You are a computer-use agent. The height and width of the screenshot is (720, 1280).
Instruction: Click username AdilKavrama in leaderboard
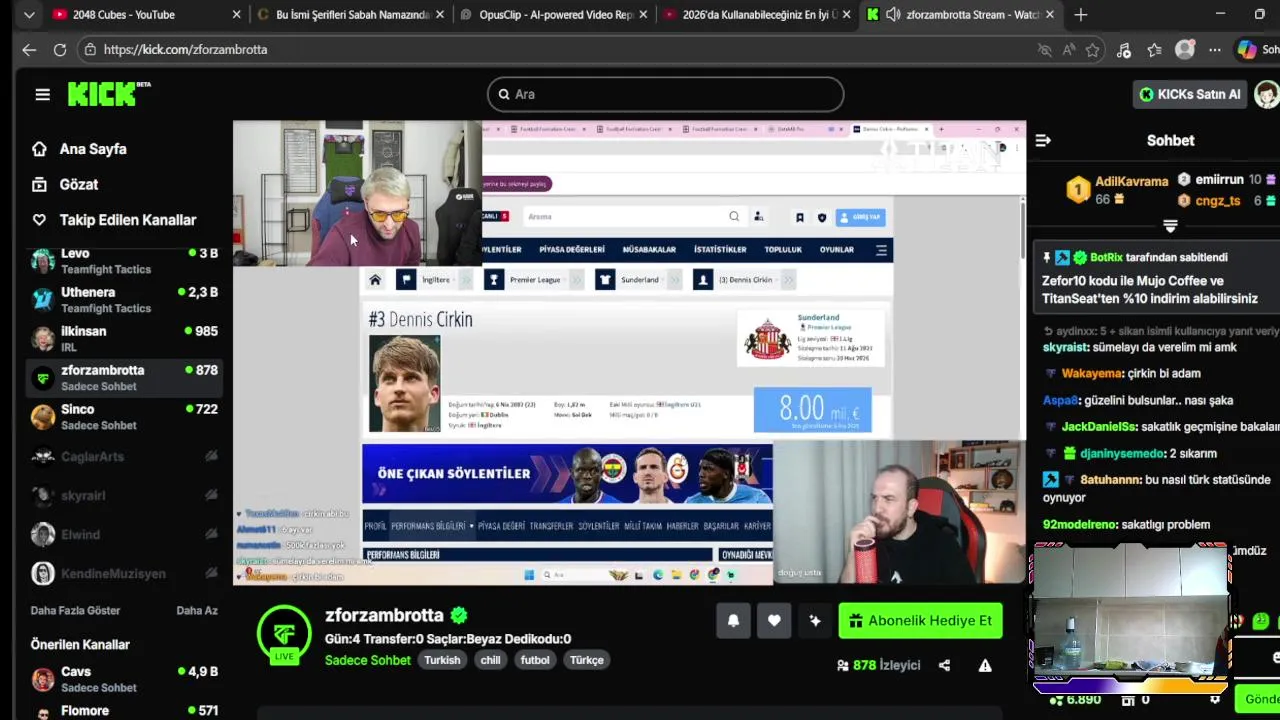point(1132,181)
